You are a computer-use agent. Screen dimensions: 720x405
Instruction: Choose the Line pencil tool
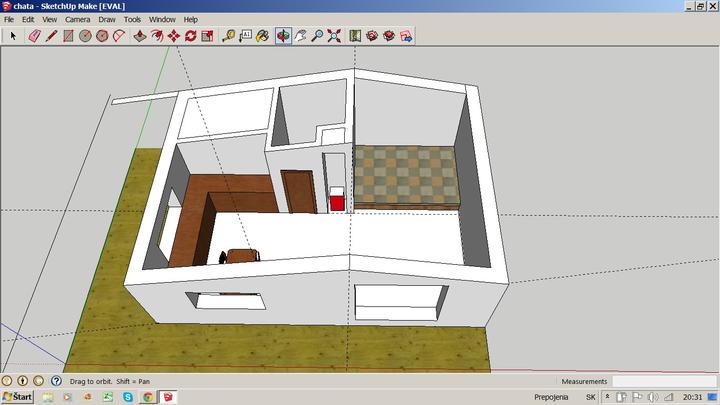(x=50, y=36)
